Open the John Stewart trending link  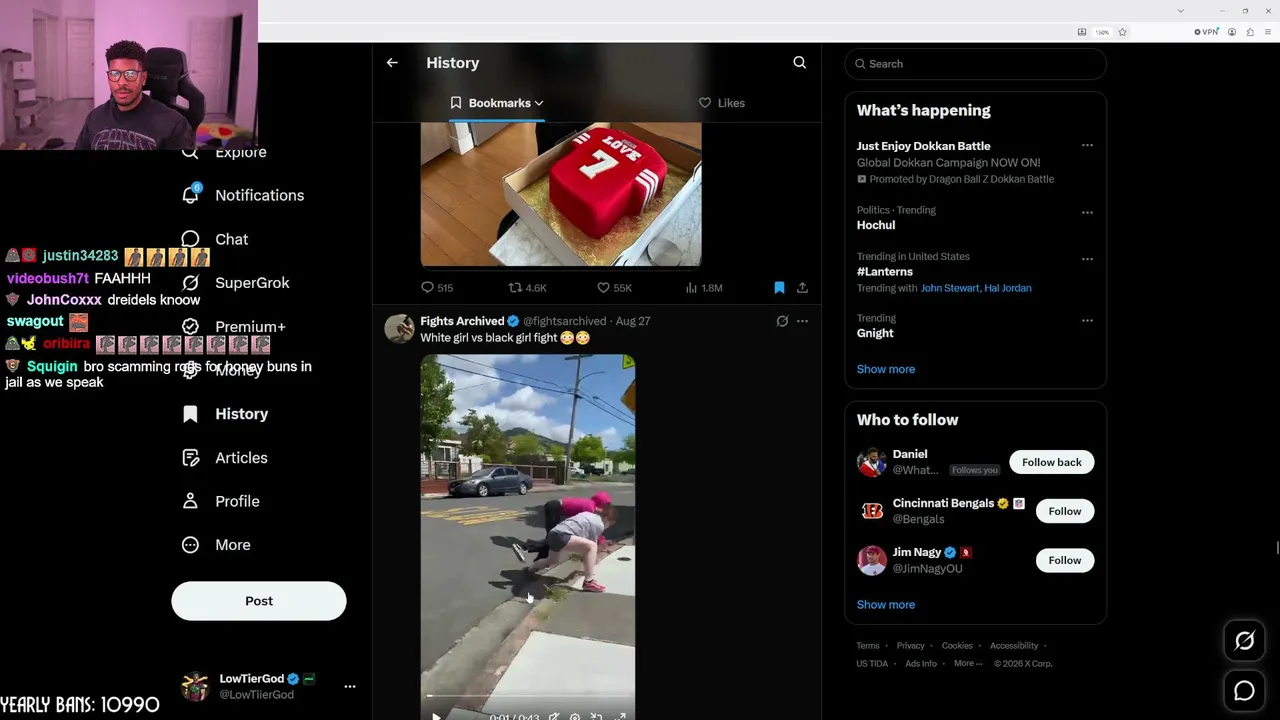pyautogui.click(x=949, y=288)
